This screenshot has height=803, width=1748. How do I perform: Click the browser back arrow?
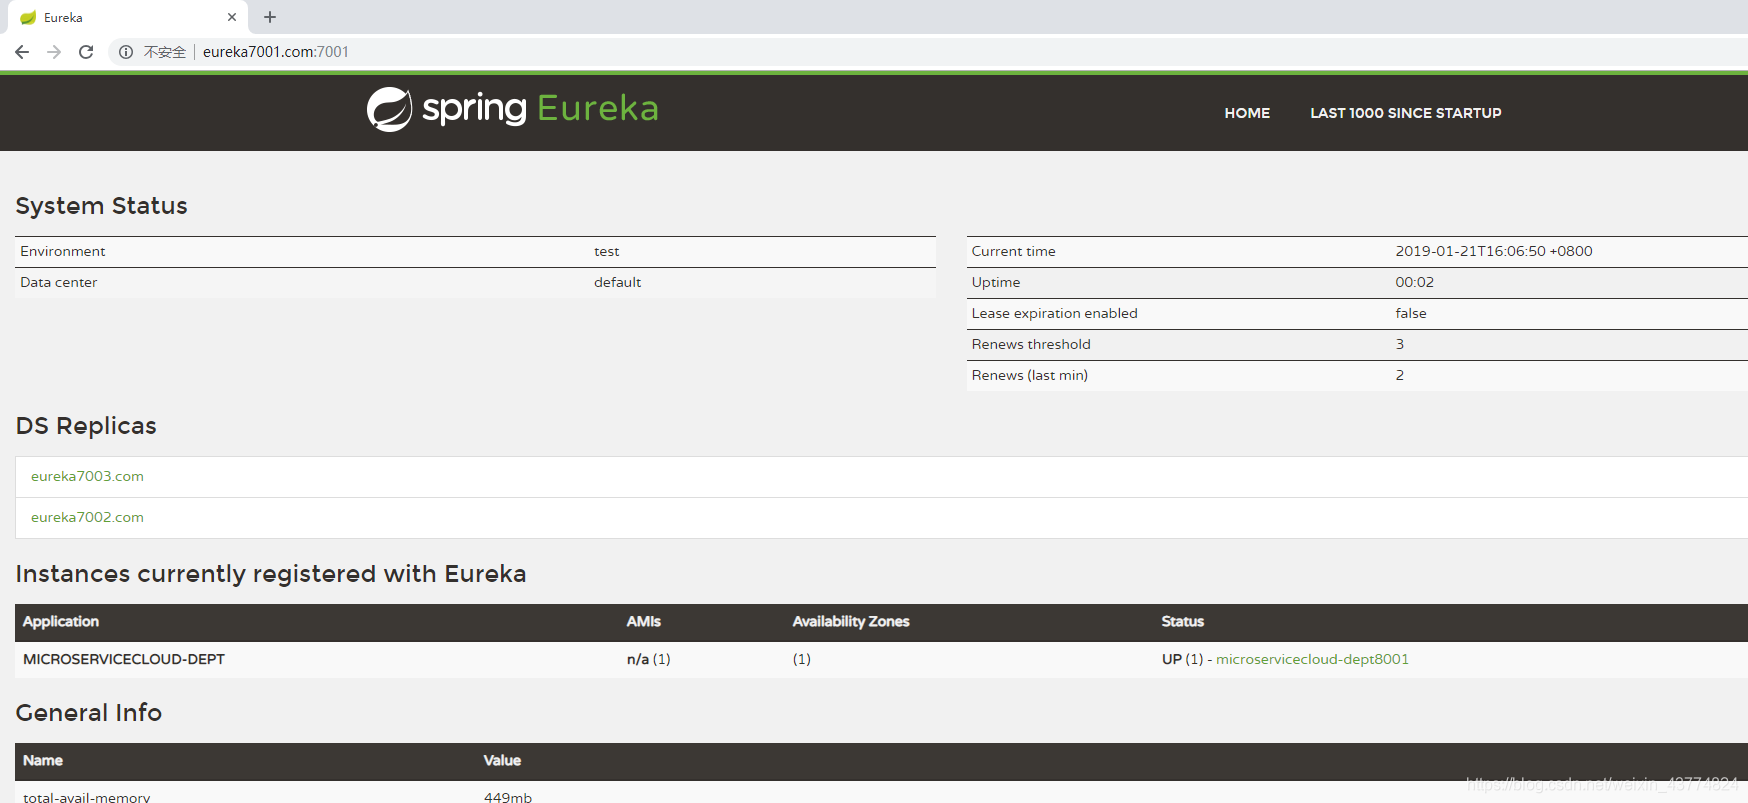point(22,52)
